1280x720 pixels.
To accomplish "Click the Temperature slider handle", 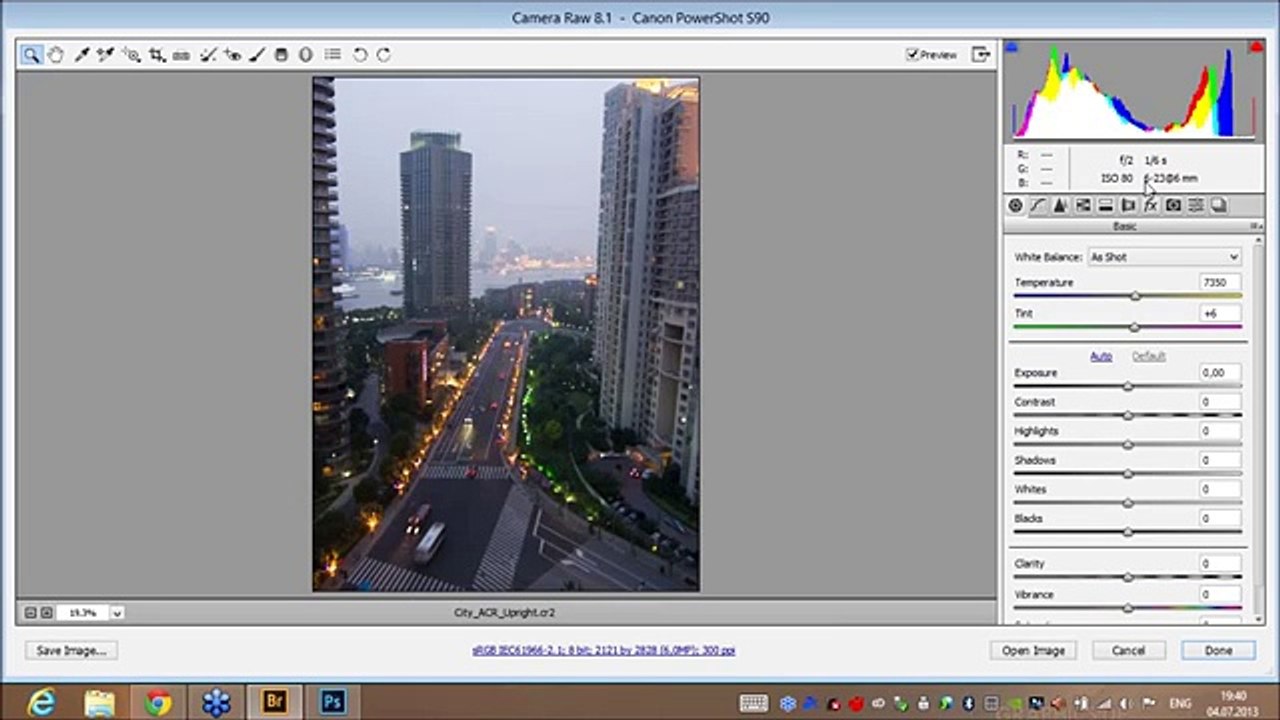I will pos(1135,297).
